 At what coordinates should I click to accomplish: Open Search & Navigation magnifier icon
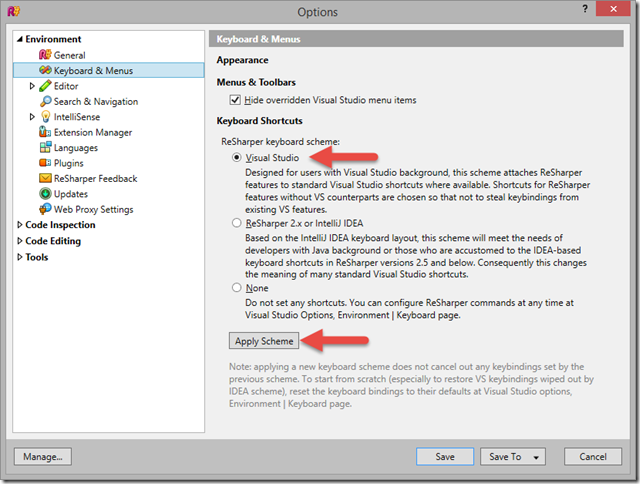(45, 101)
